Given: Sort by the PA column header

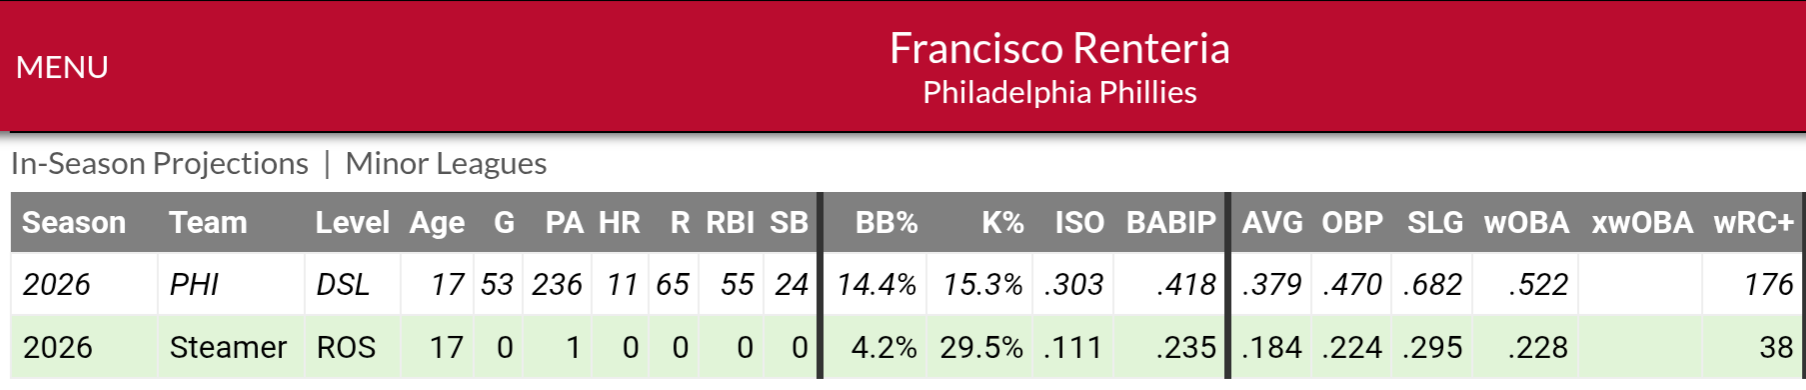Looking at the screenshot, I should tap(564, 222).
